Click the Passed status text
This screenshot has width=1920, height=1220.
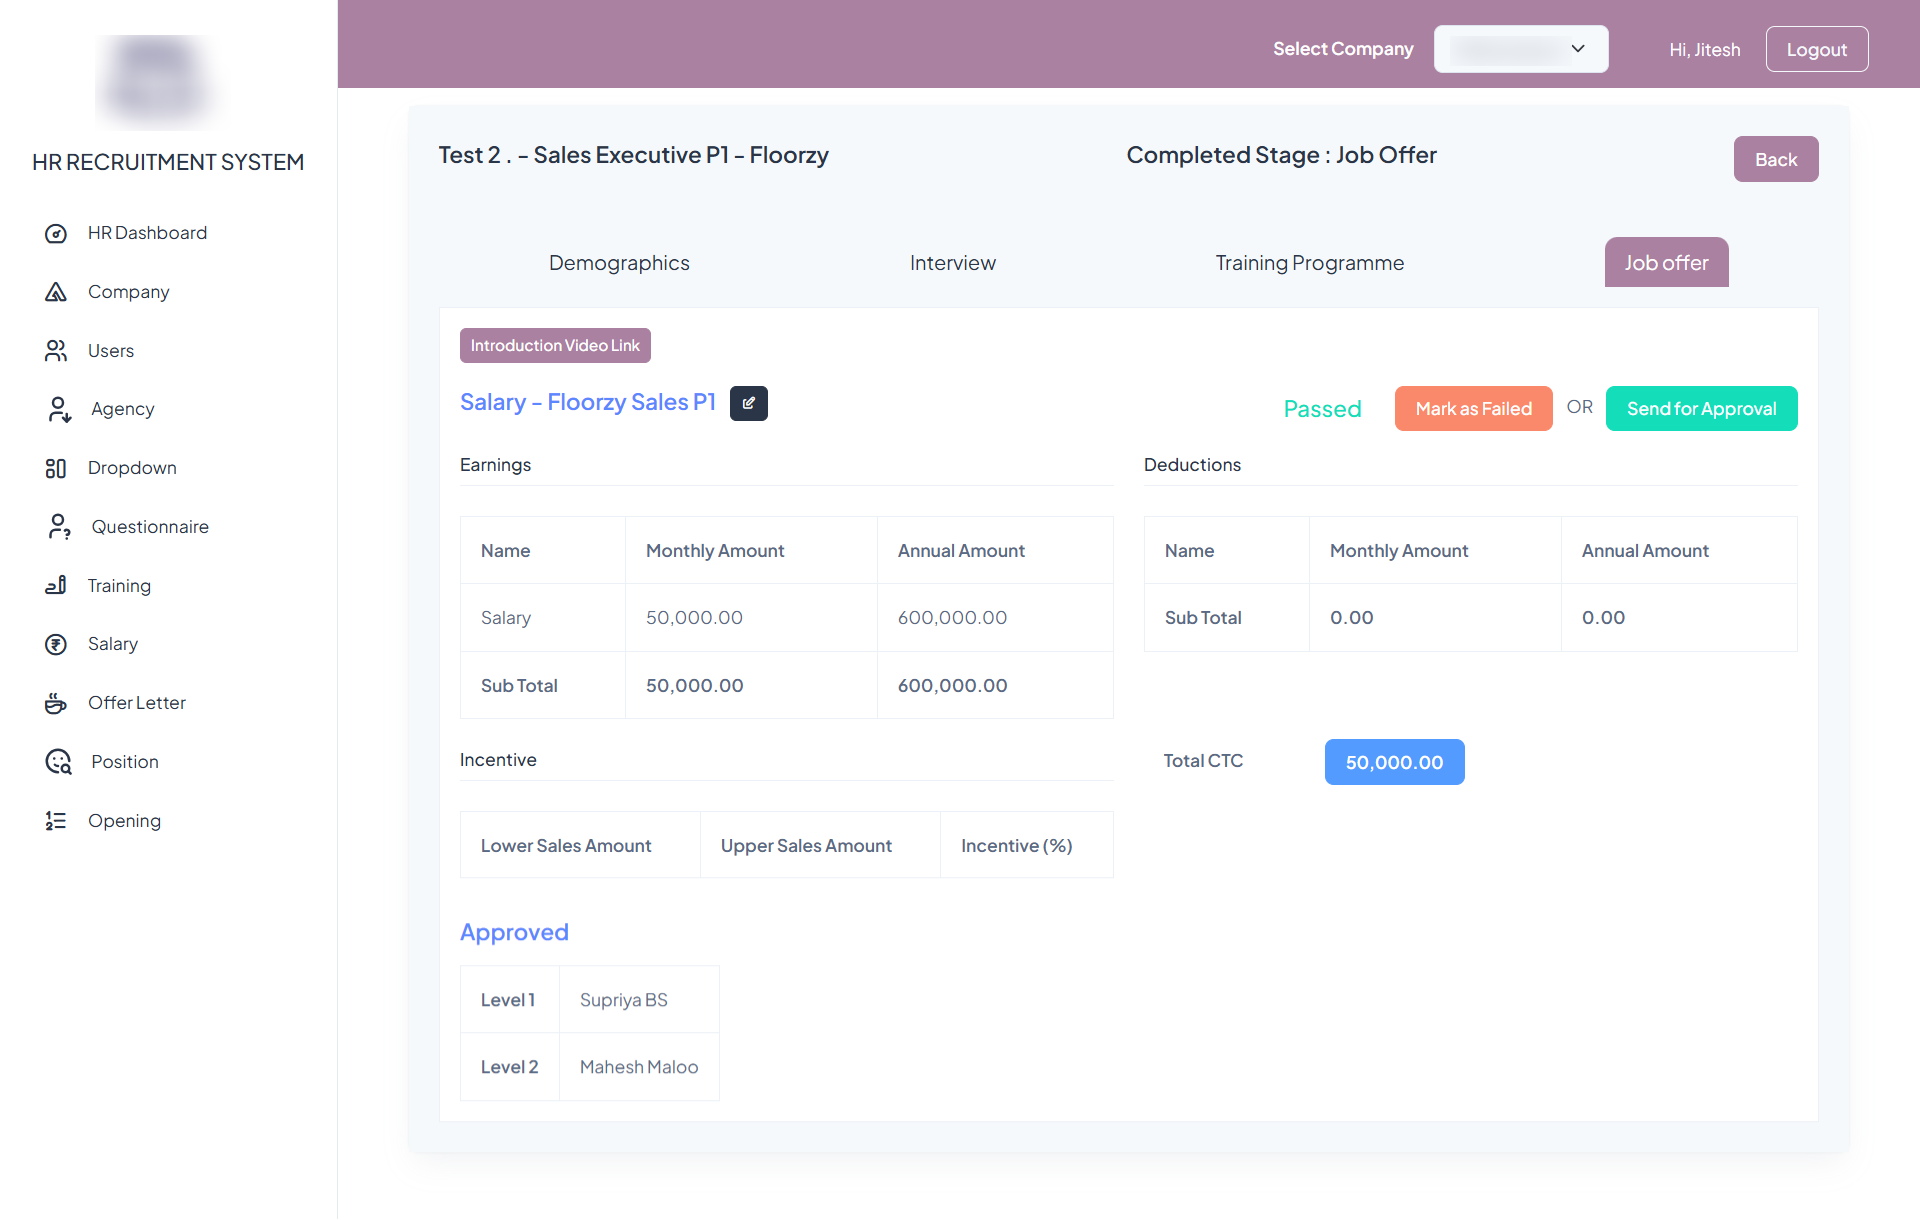click(1323, 409)
